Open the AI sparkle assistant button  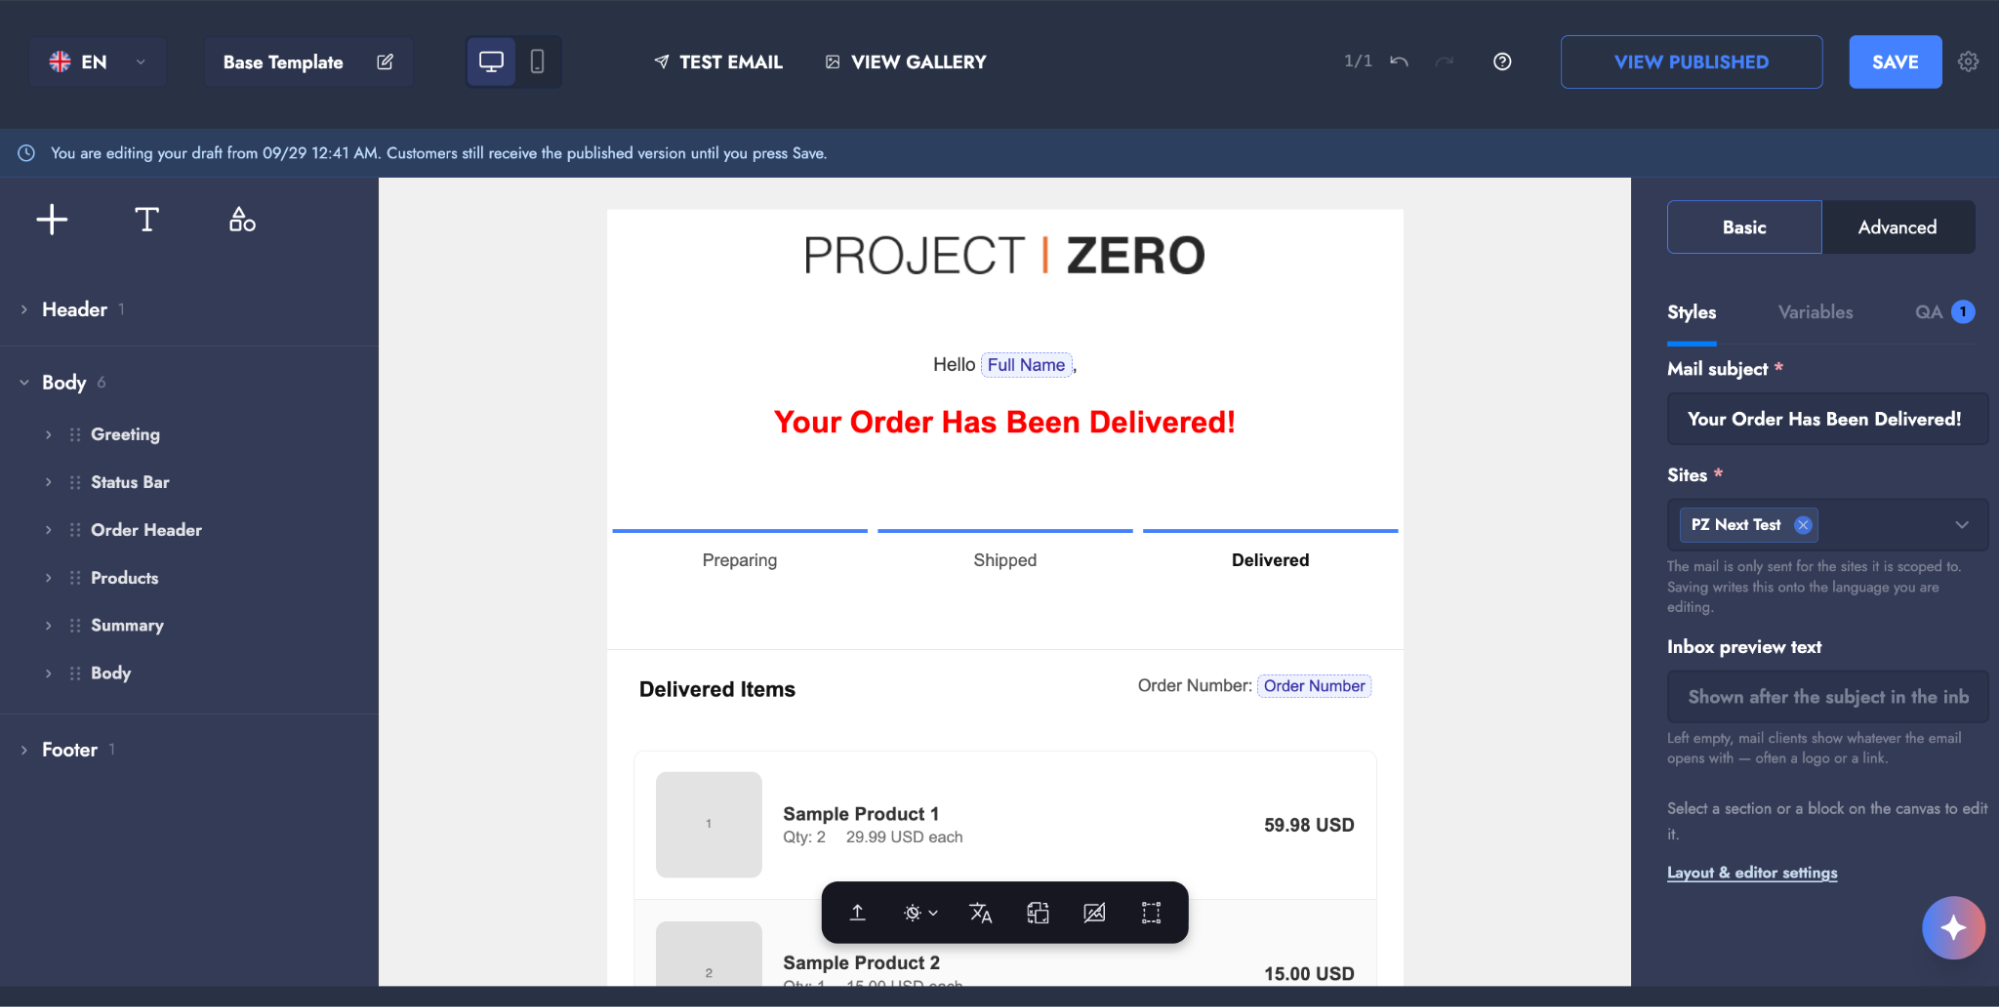tap(1953, 928)
